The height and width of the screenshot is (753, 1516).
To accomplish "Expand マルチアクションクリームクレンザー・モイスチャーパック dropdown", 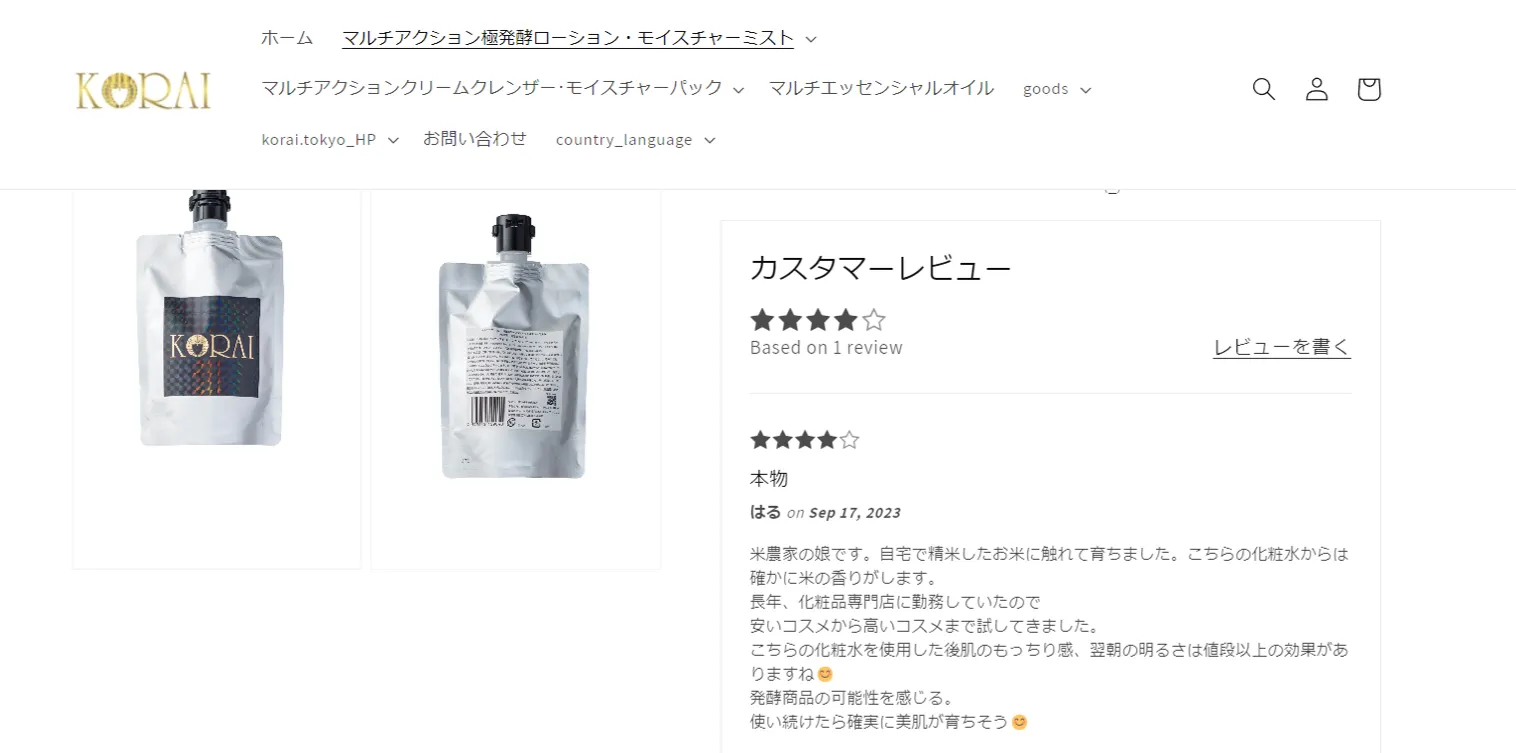I will click(503, 88).
